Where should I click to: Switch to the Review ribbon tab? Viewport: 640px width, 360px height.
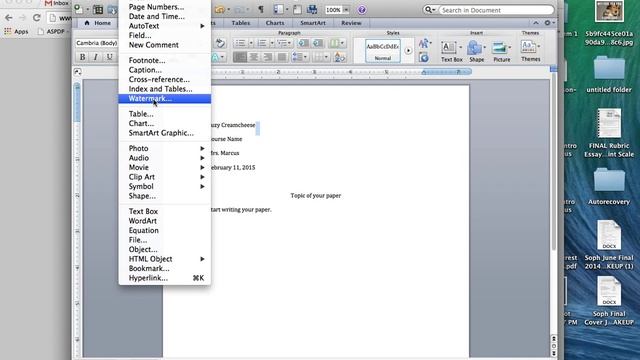click(x=351, y=23)
